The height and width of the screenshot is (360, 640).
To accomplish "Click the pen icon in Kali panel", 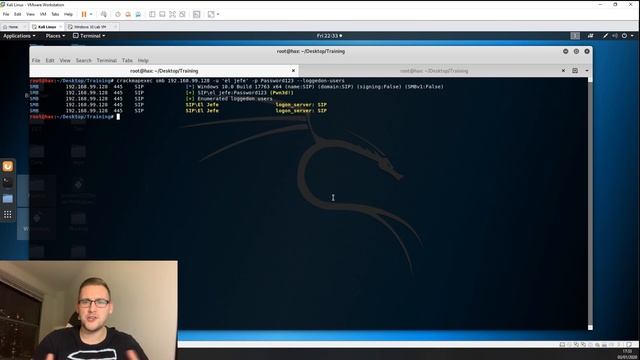I will [606, 36].
